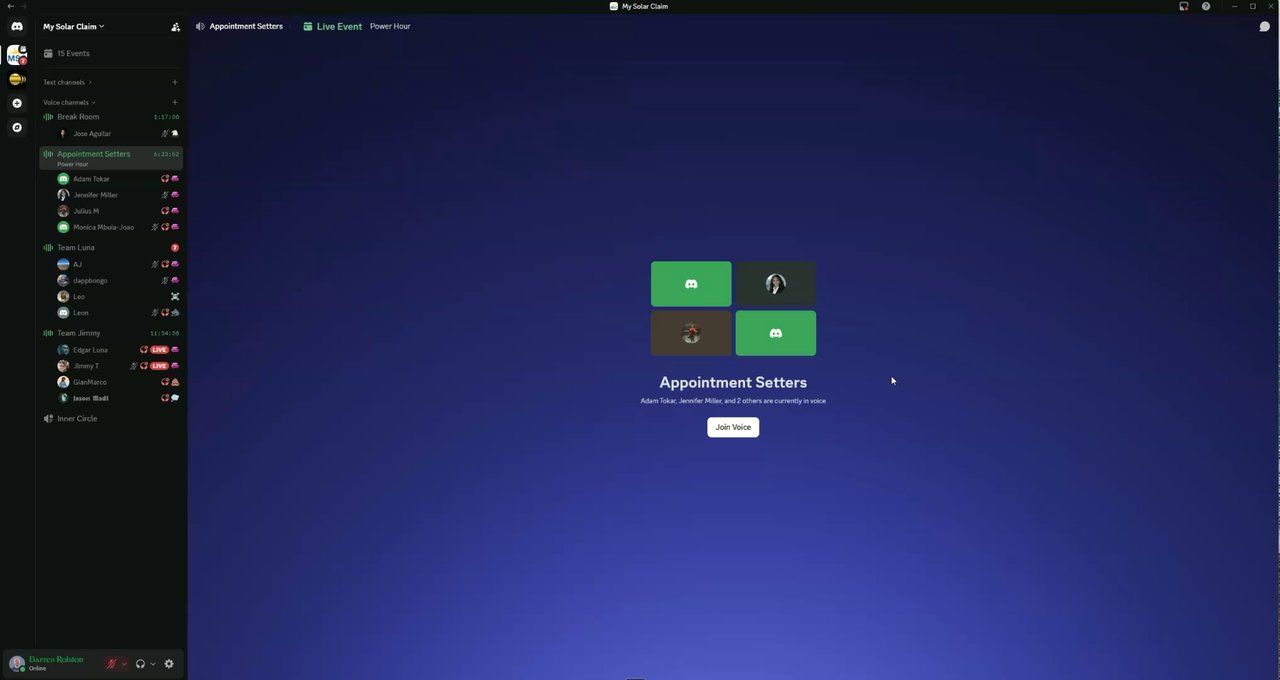This screenshot has height=680, width=1280.
Task: Open the Help question mark icon
Action: (1206, 6)
